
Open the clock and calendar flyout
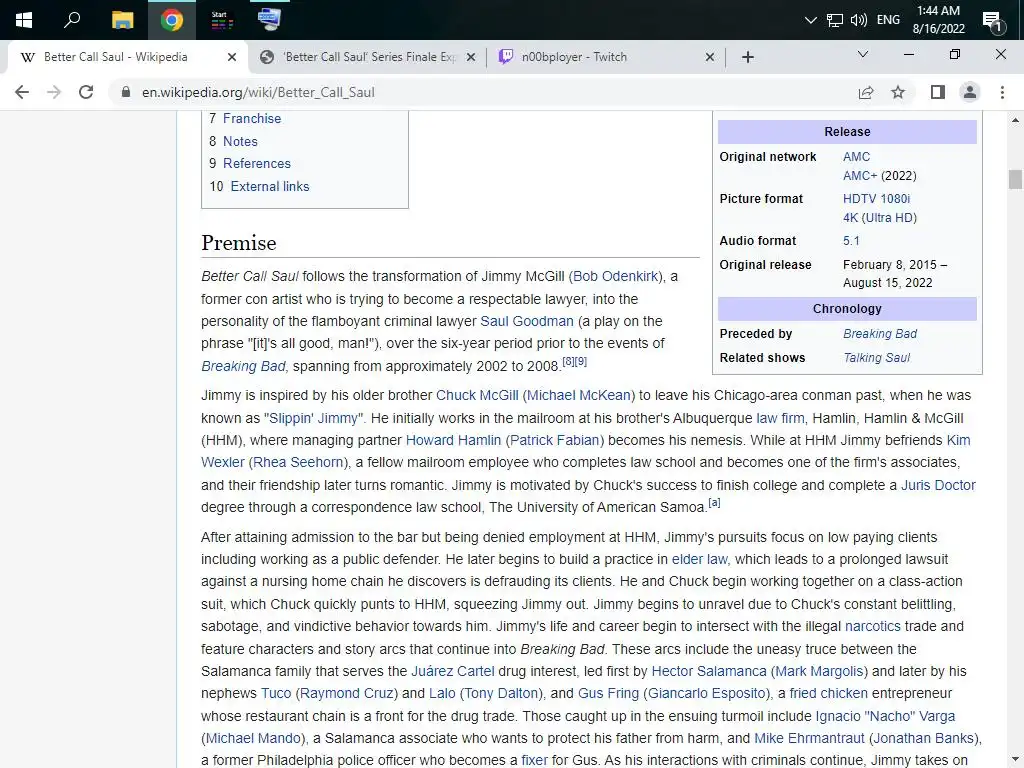pyautogui.click(x=938, y=20)
